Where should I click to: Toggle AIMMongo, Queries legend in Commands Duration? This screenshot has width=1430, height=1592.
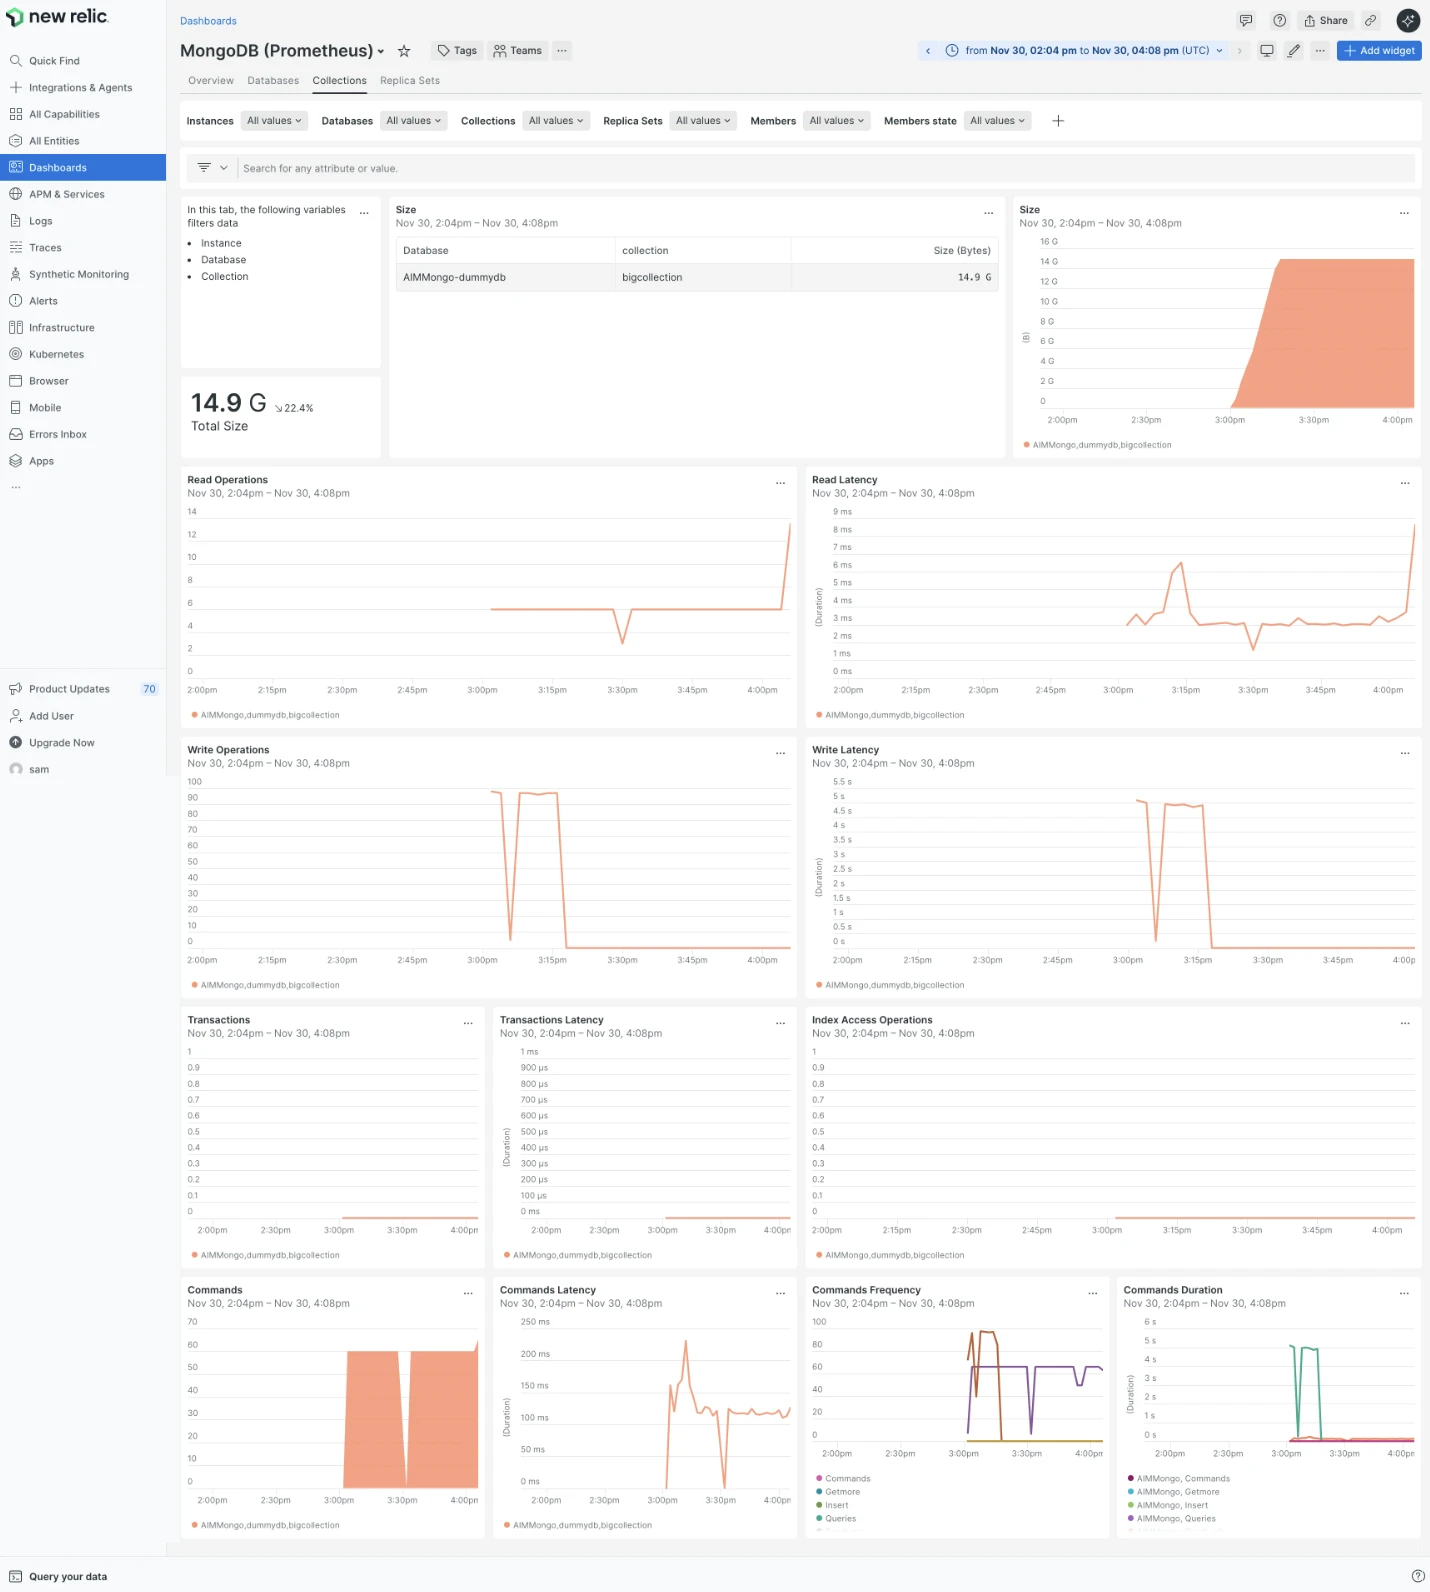point(1171,1519)
